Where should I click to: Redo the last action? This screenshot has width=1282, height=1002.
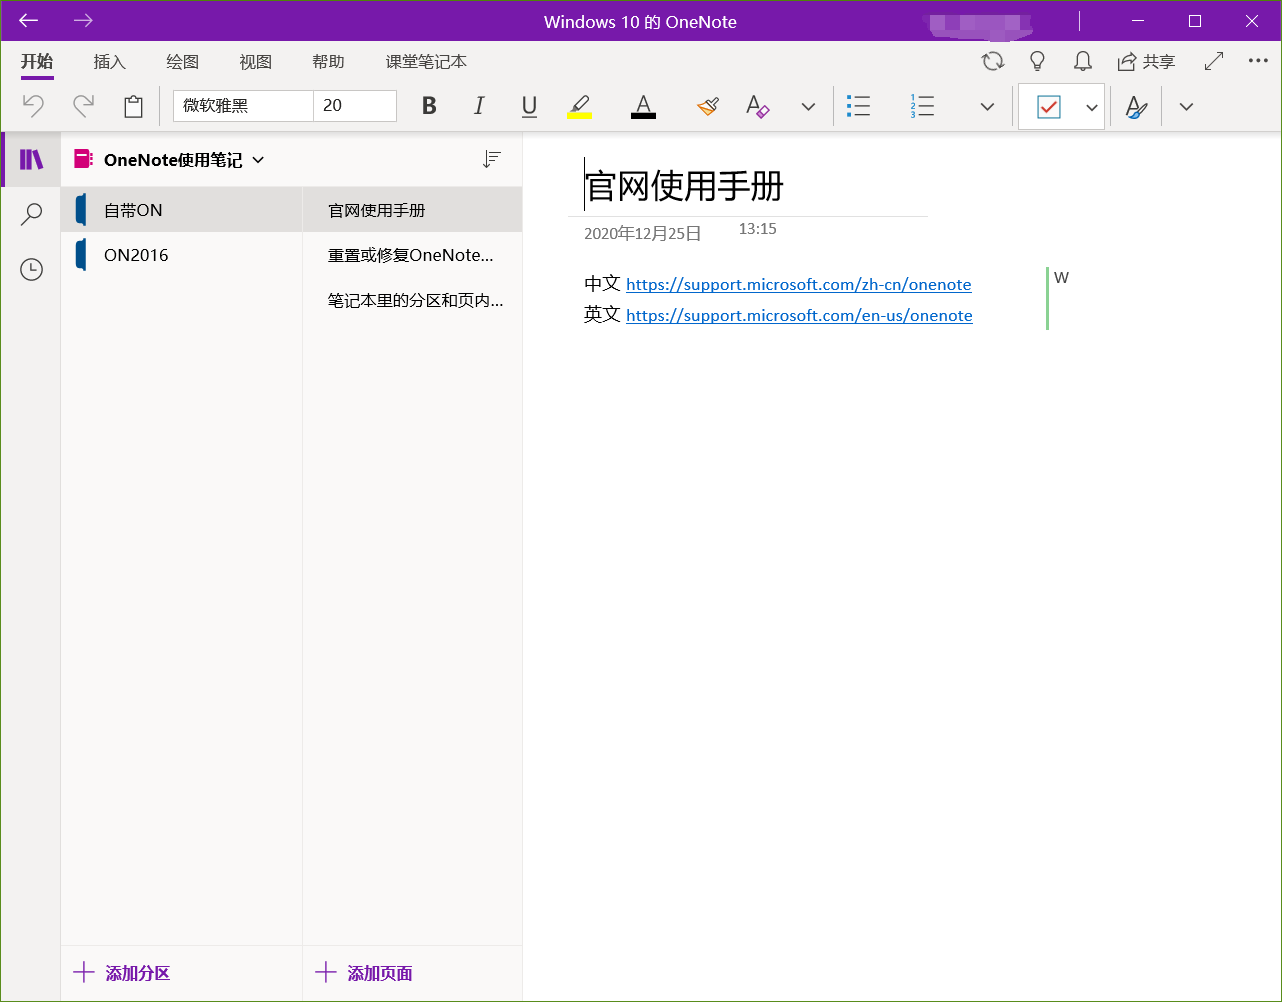(84, 106)
